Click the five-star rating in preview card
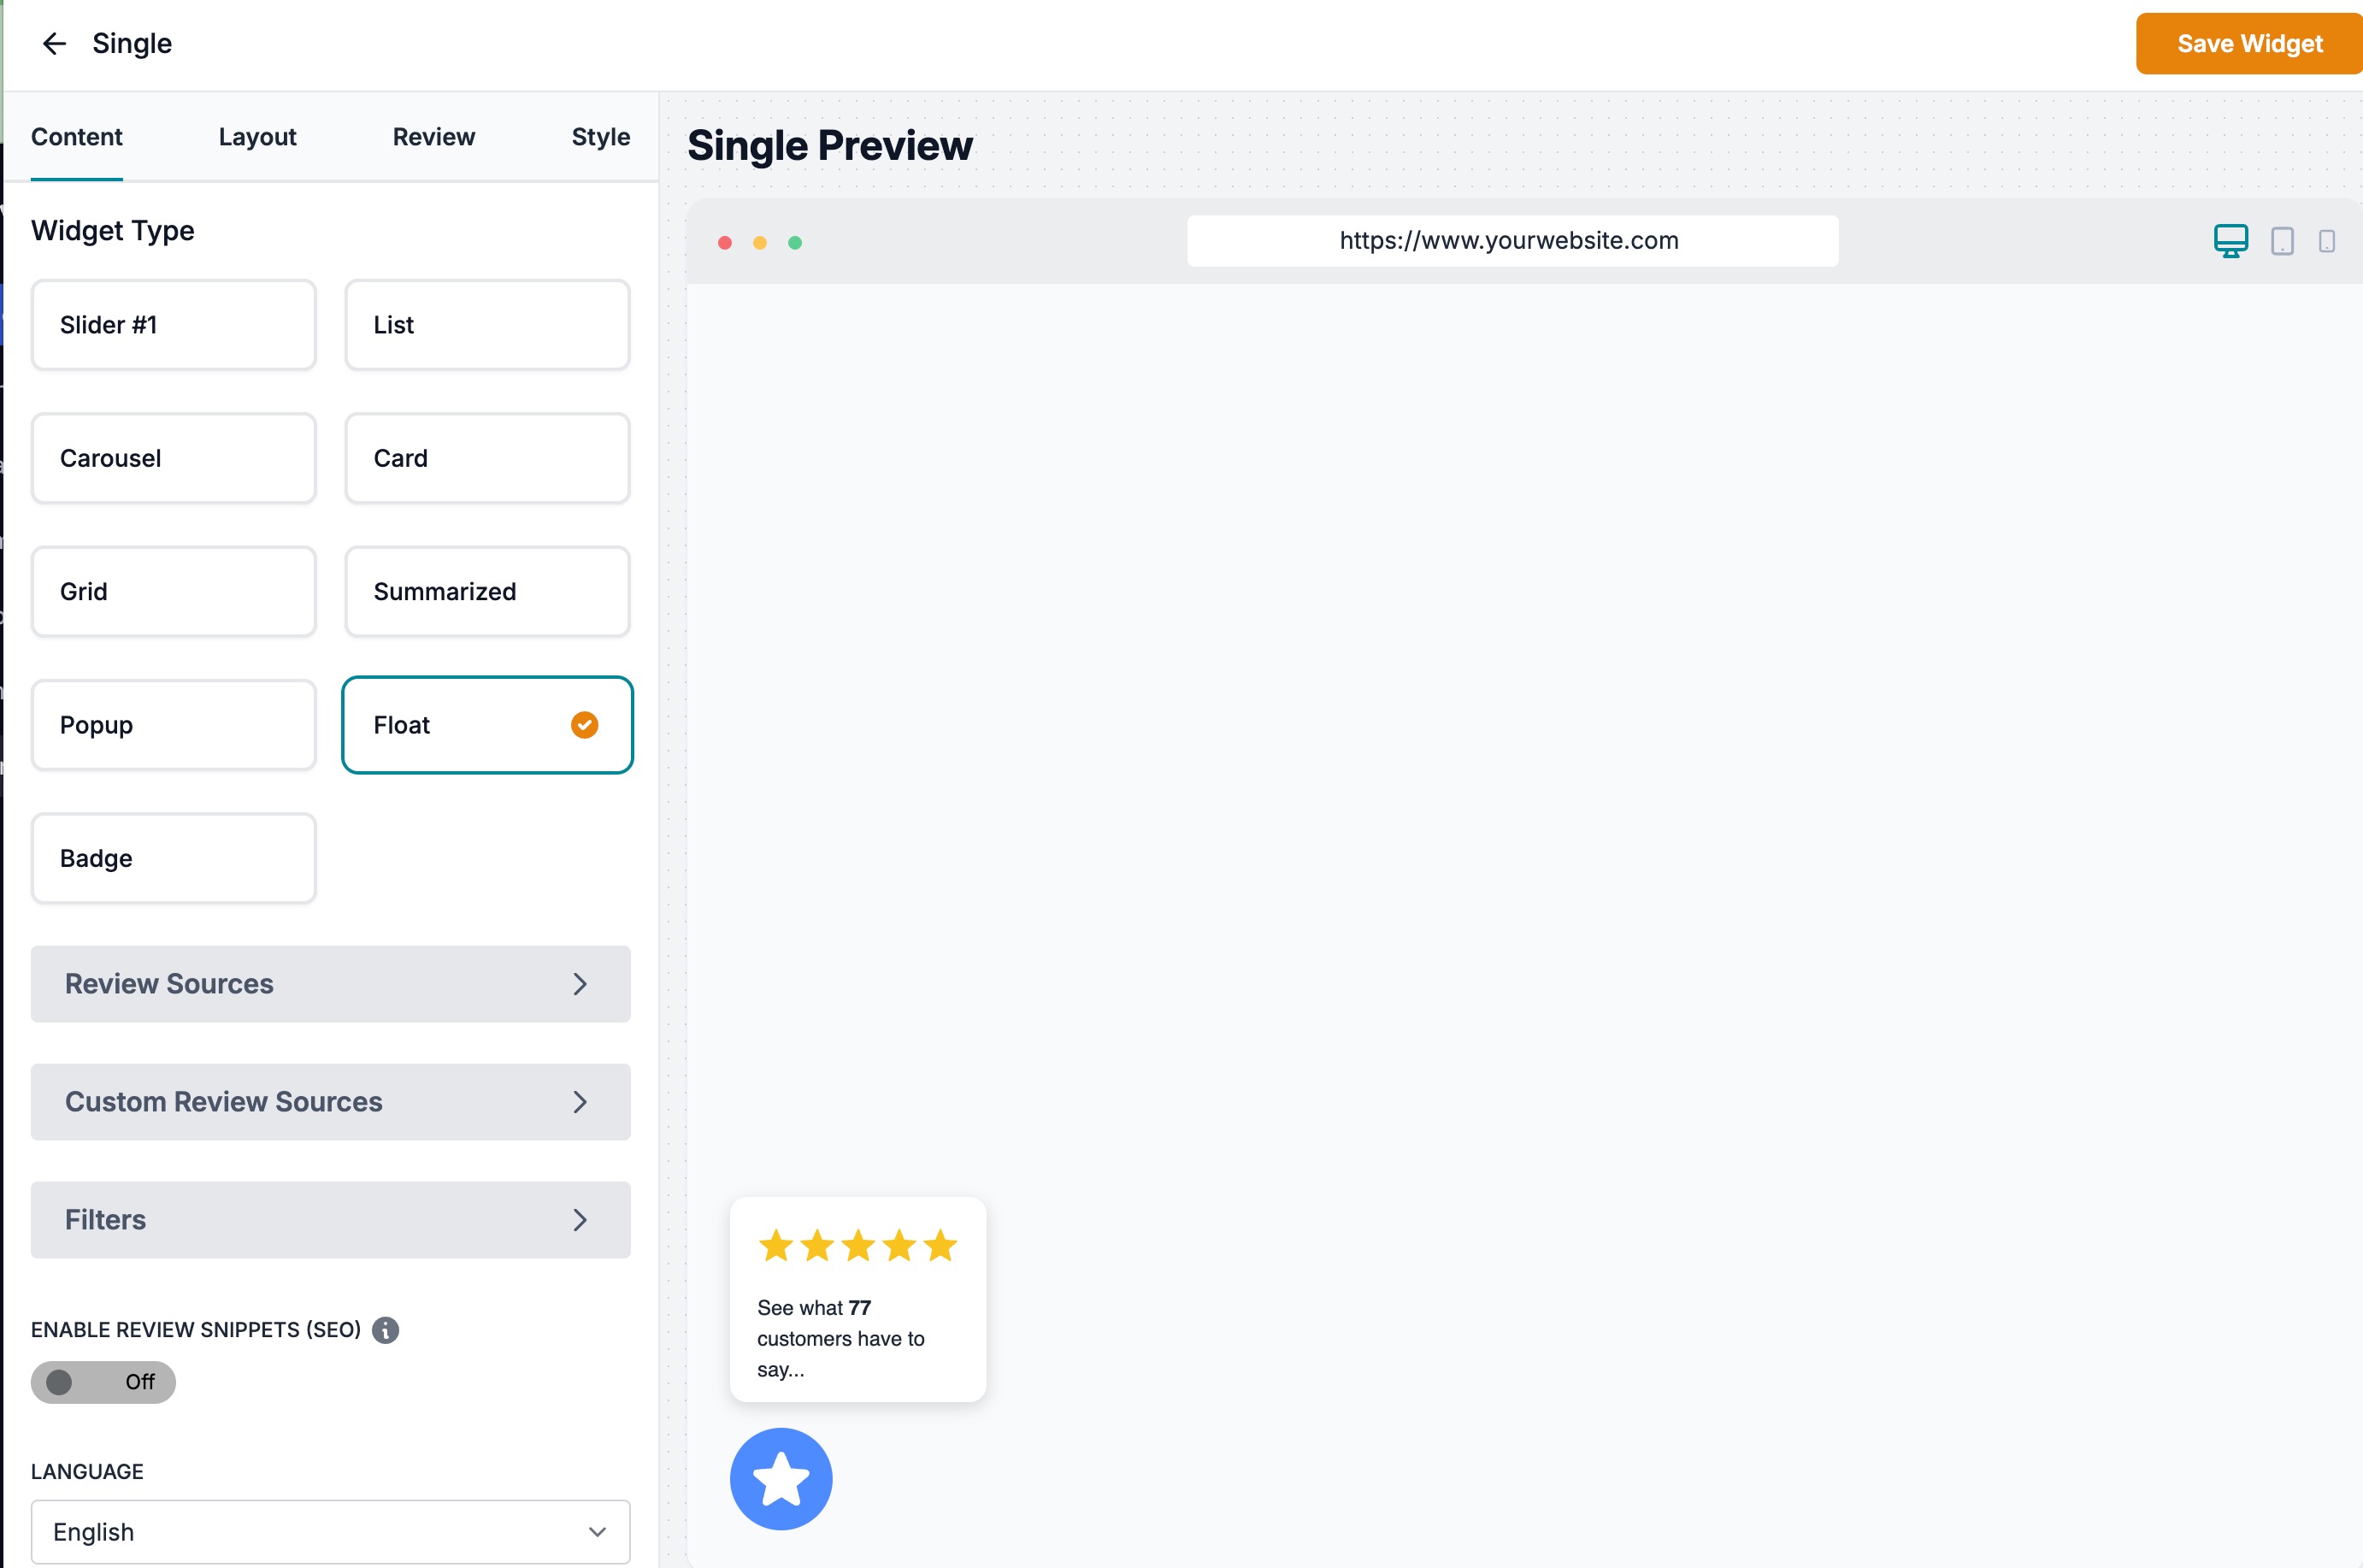Viewport: 2363px width, 1568px height. (x=858, y=1245)
